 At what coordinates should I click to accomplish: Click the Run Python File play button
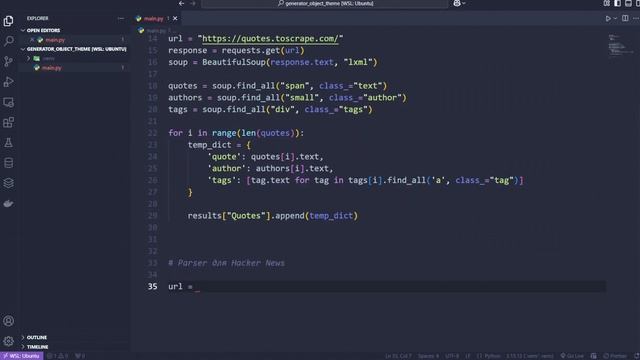(608, 18)
